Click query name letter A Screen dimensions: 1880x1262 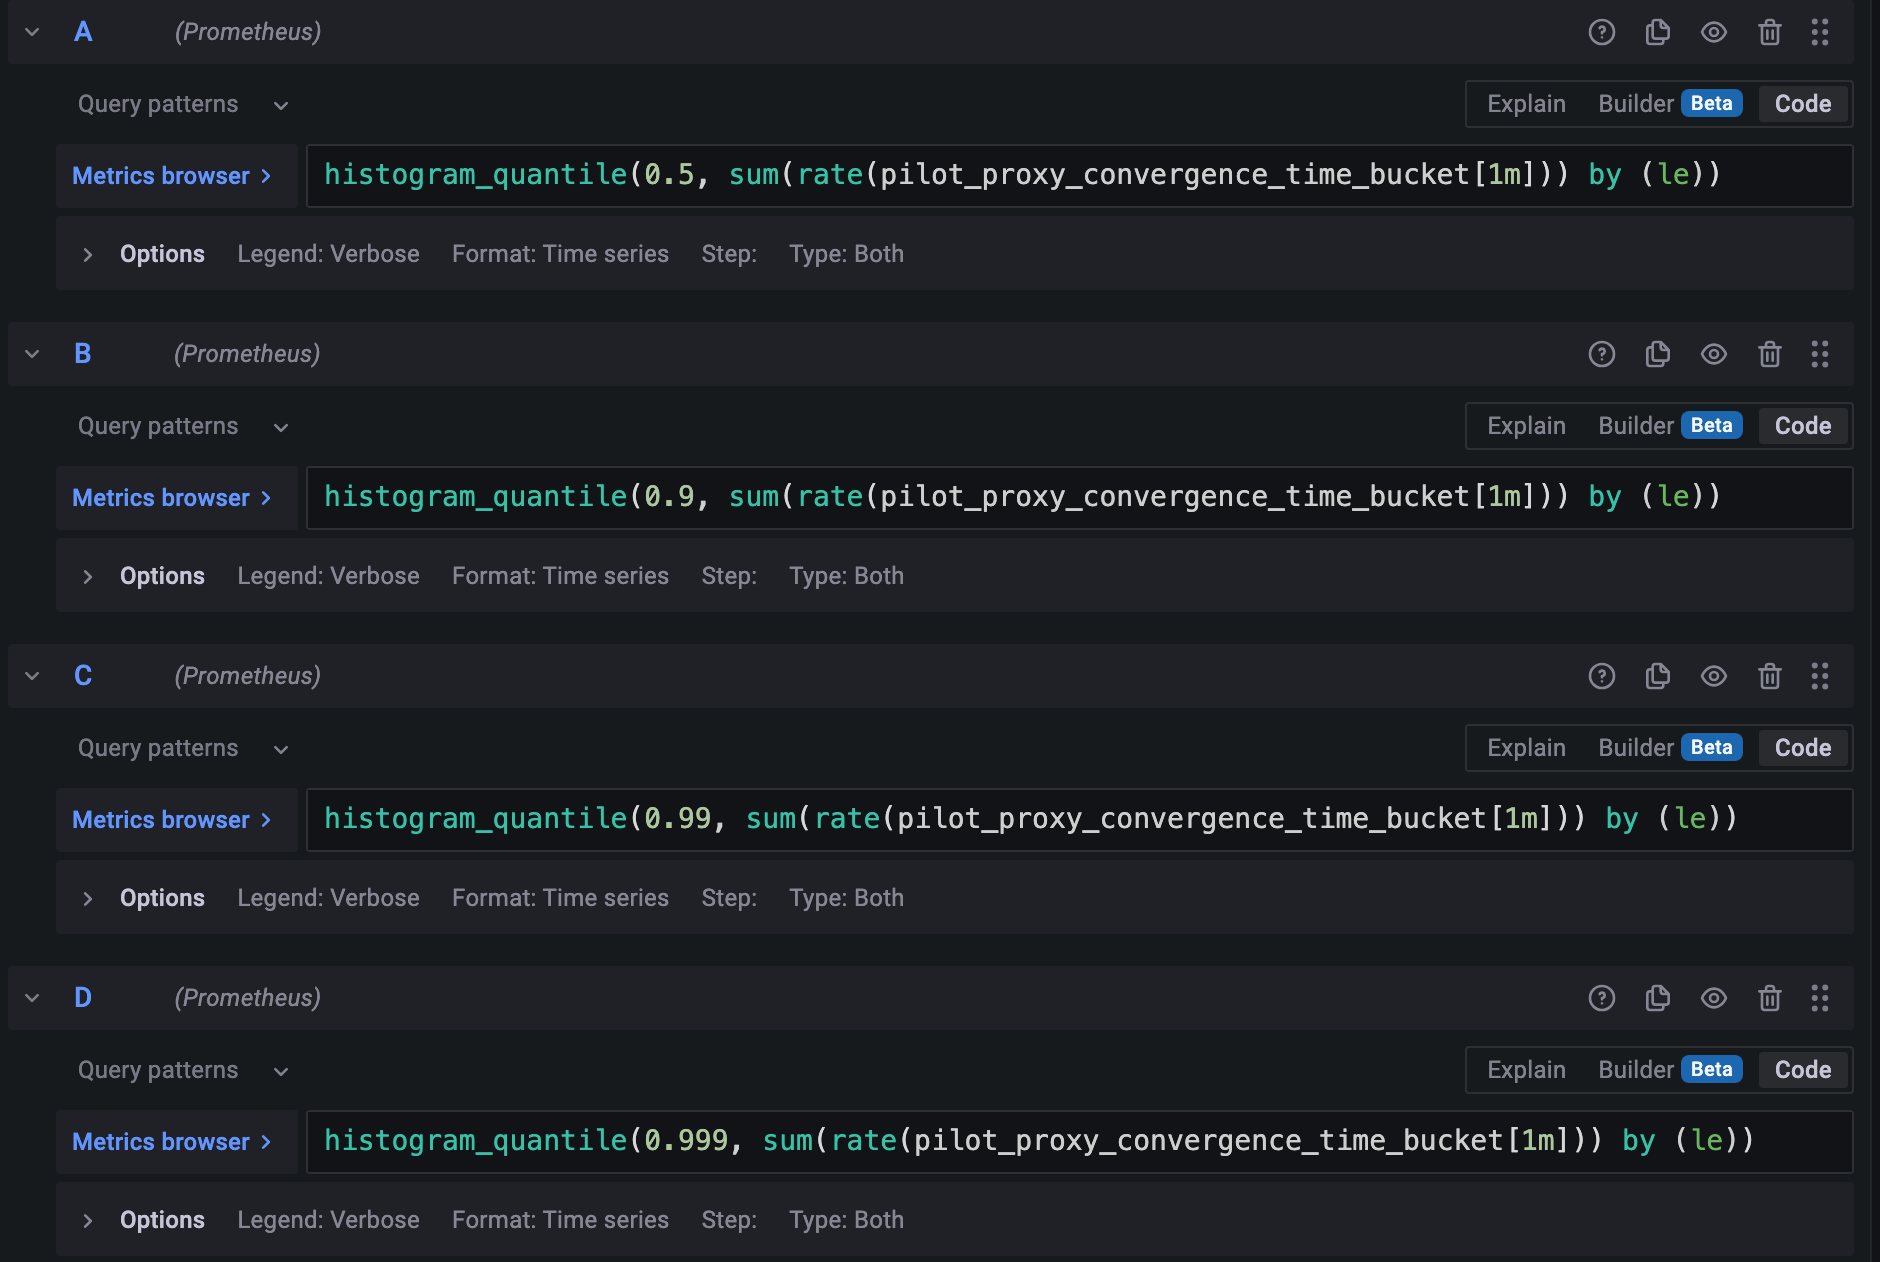83,32
